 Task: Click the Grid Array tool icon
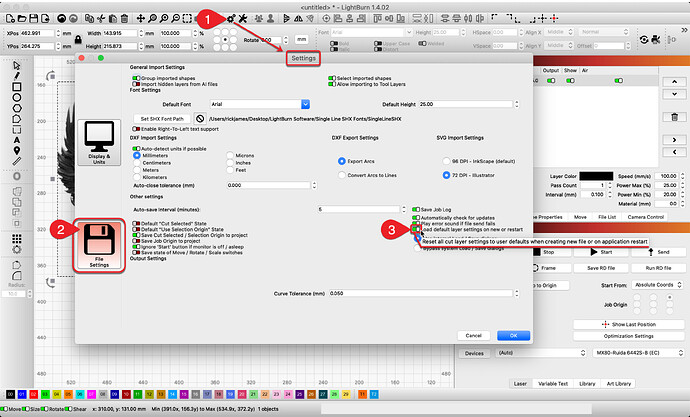17,239
